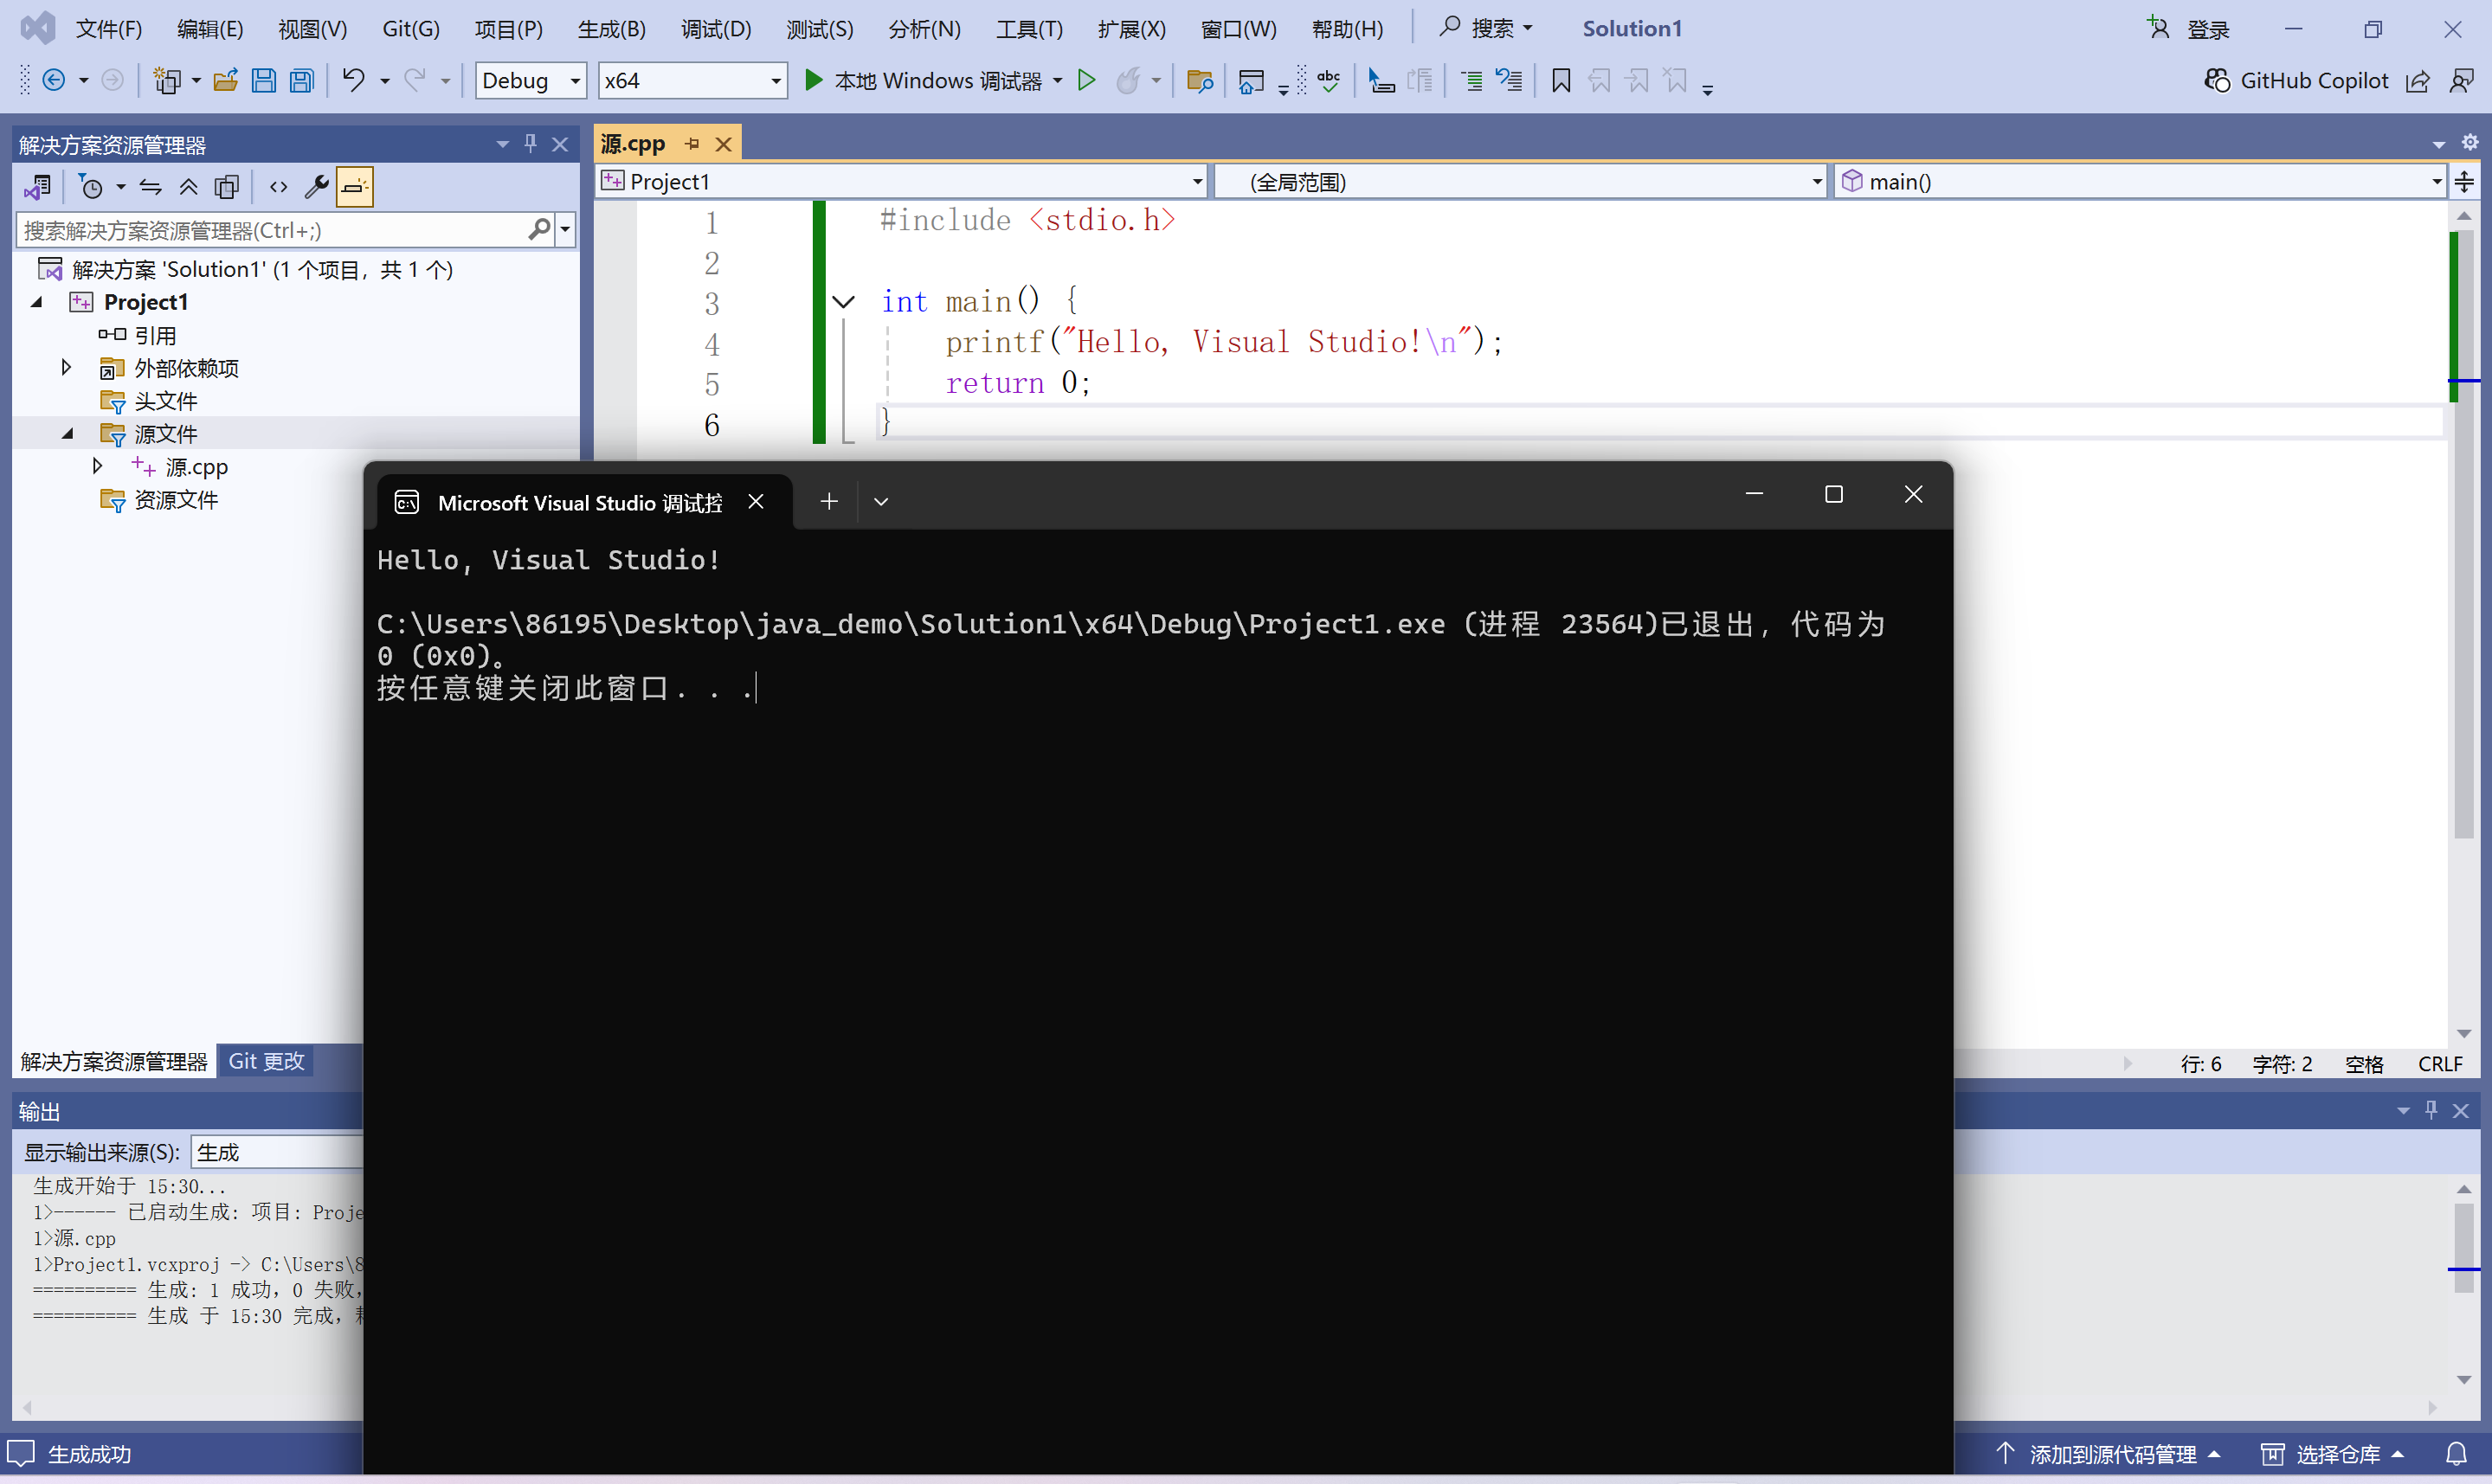2492x1484 pixels.
Task: Open the global scope (全局范围) dropdown
Action: [x=1520, y=182]
